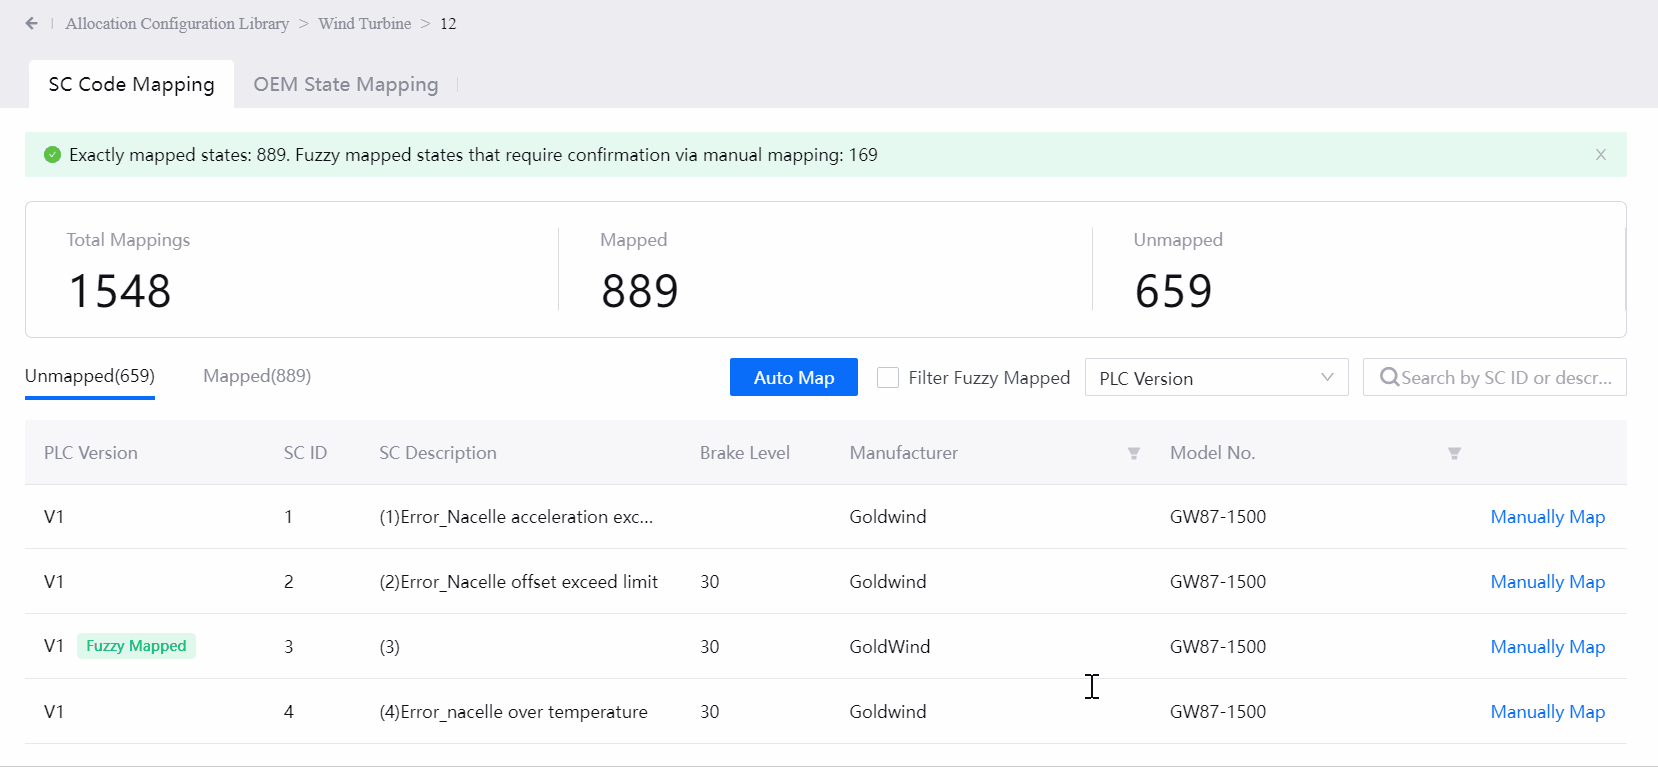This screenshot has width=1658, height=767.
Task: Click Manually Map for fuzzy mapped row 3
Action: tap(1547, 647)
